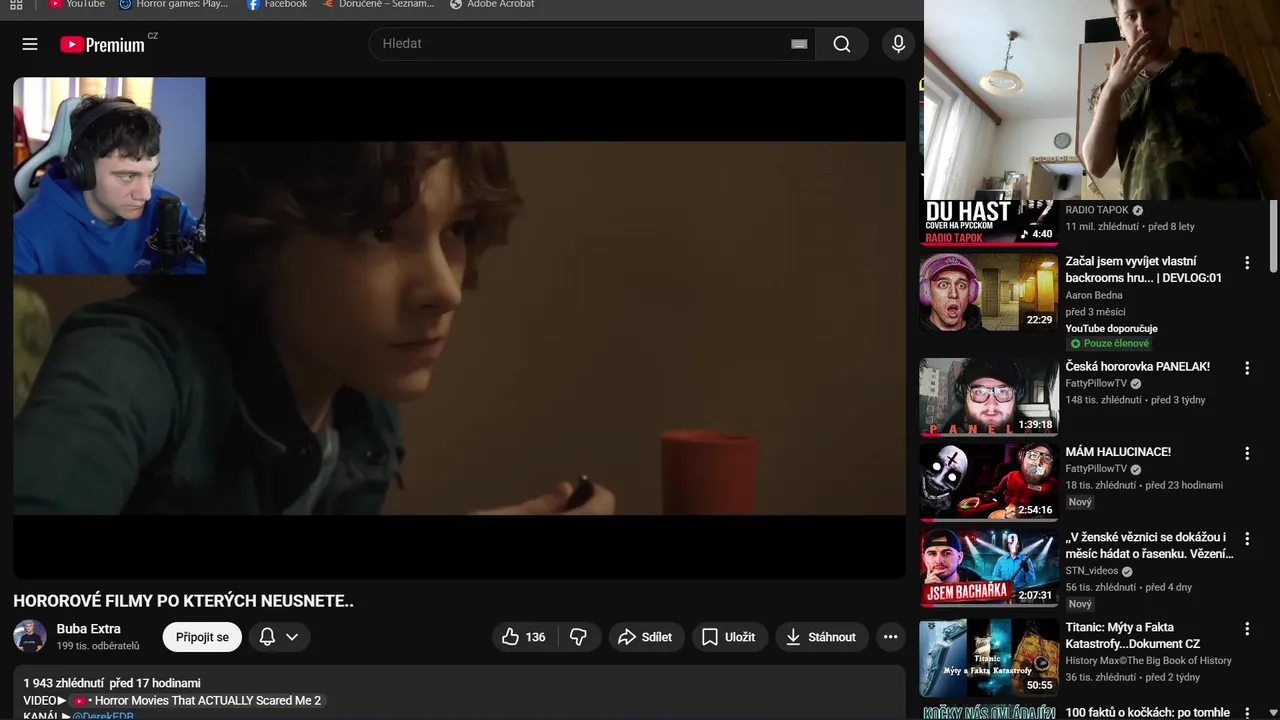1280x720 pixels.
Task: Open the Titanic Mýty a Fakta thumbnail
Action: tap(989, 657)
